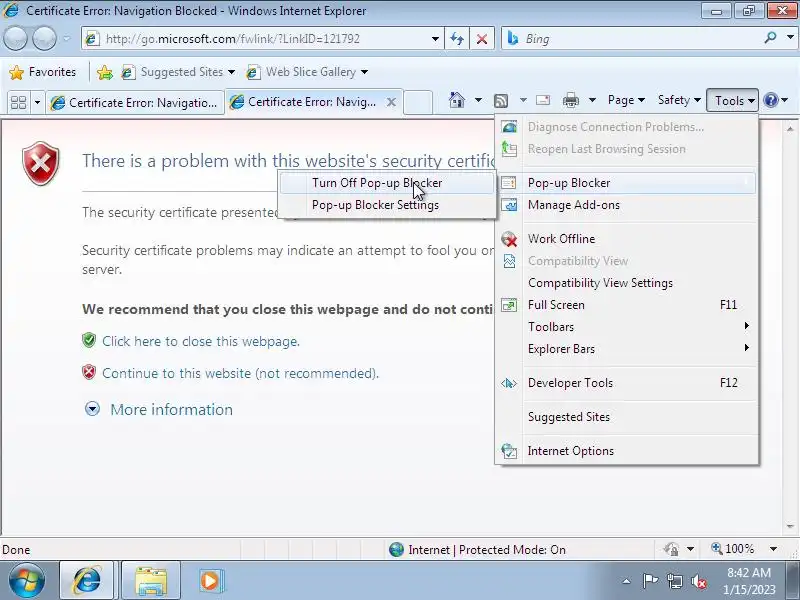800x600 pixels.
Task: Click the Manage Add-ons icon in the menu
Action: (509, 205)
